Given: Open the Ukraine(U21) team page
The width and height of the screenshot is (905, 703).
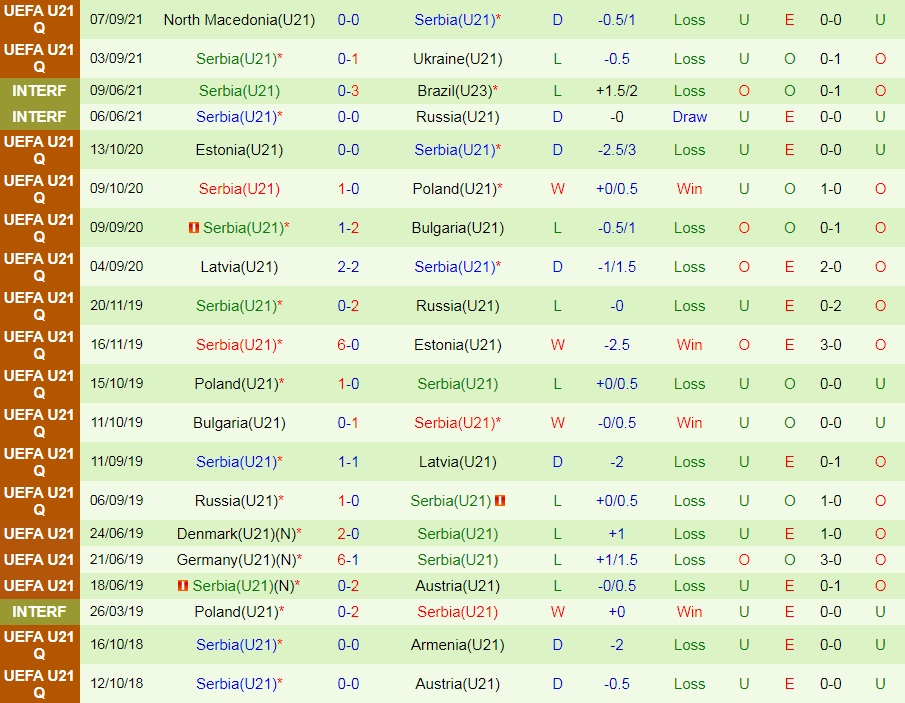Looking at the screenshot, I should tap(457, 59).
